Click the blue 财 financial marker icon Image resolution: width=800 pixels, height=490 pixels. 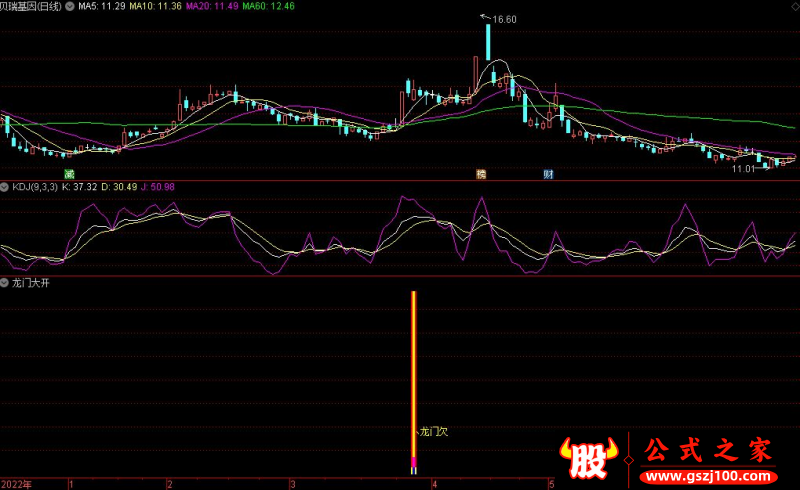pos(548,174)
